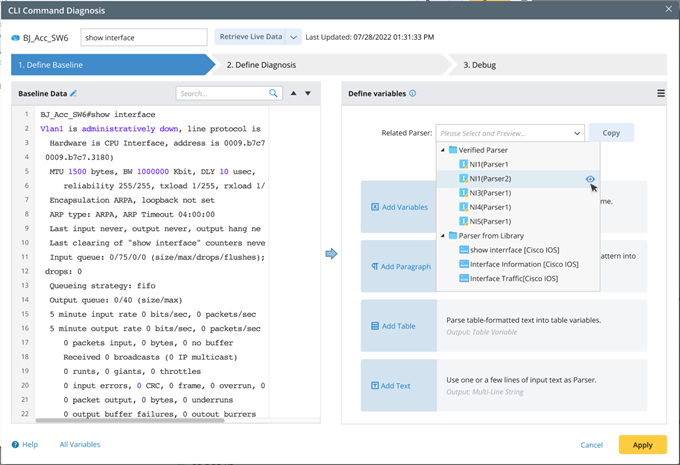This screenshot has width=680, height=465.
Task: Click the show interface command input field
Action: (x=144, y=37)
